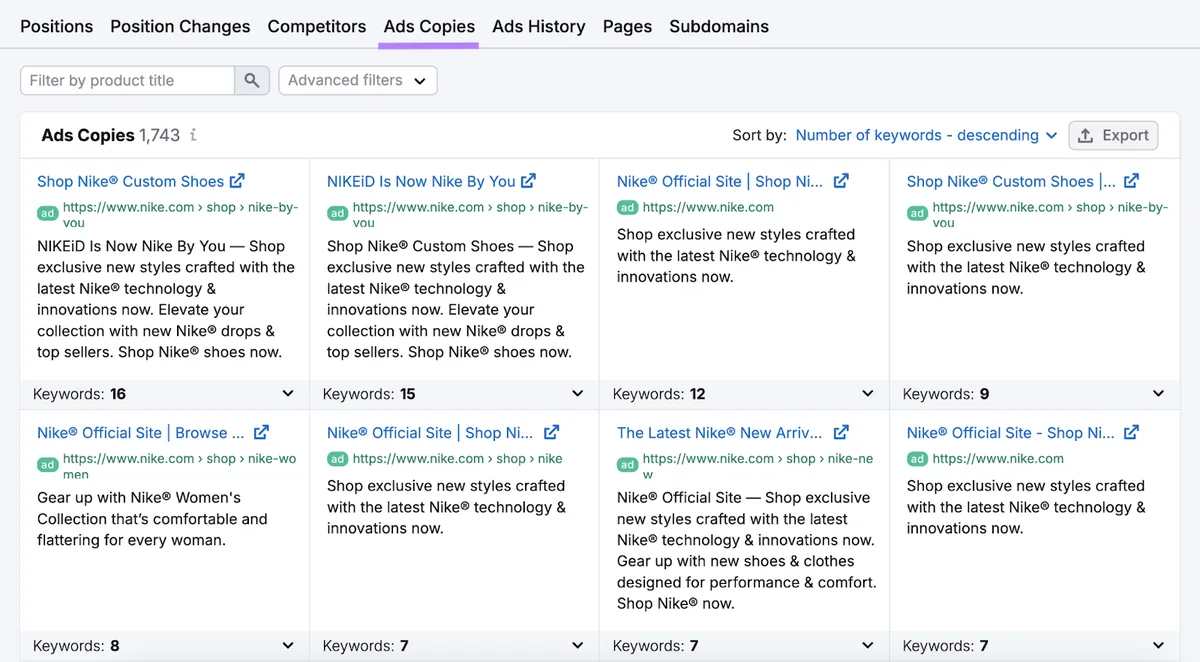1200x662 pixels.
Task: Expand keywords chevron under 7-keyword Nike Official Site | Shop ad
Action: [577, 646]
